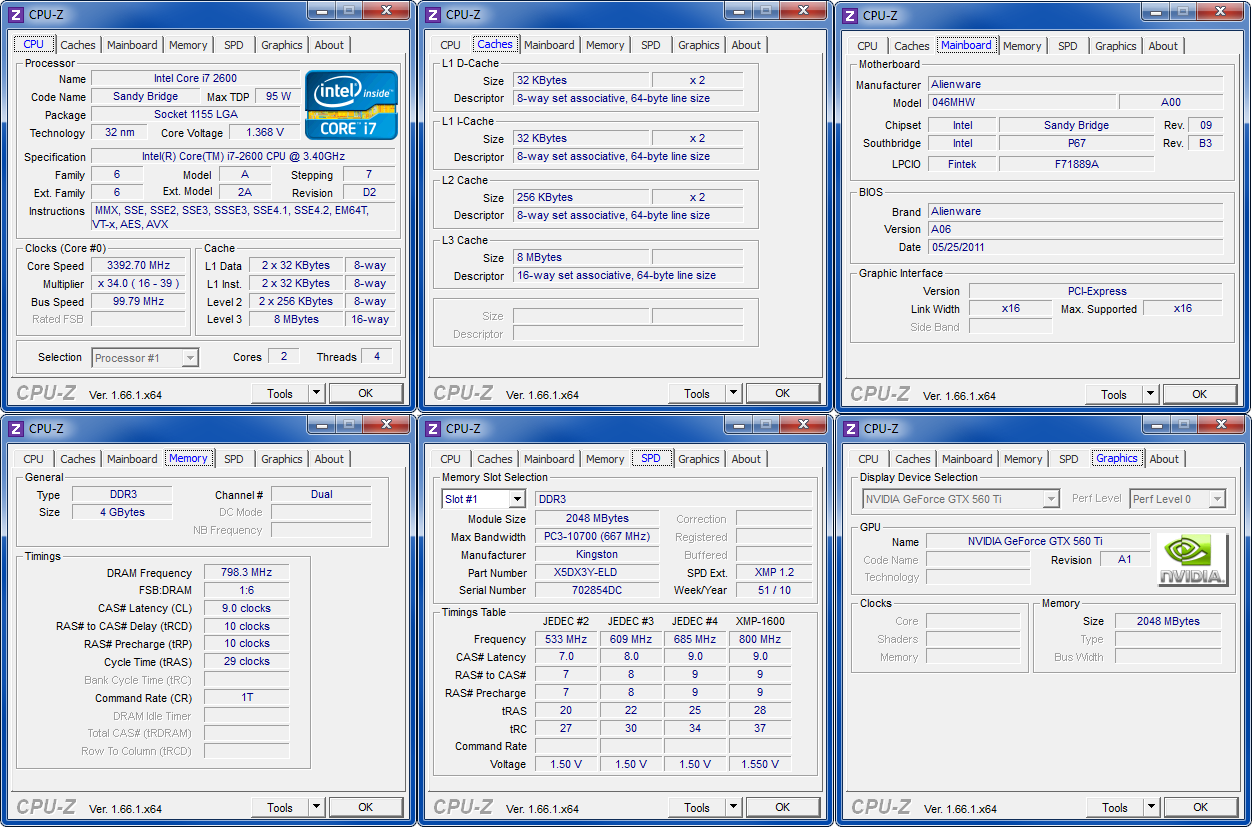Open the Tools dropdown arrow in CPU window
The width and height of the screenshot is (1252, 828).
pyautogui.click(x=317, y=394)
